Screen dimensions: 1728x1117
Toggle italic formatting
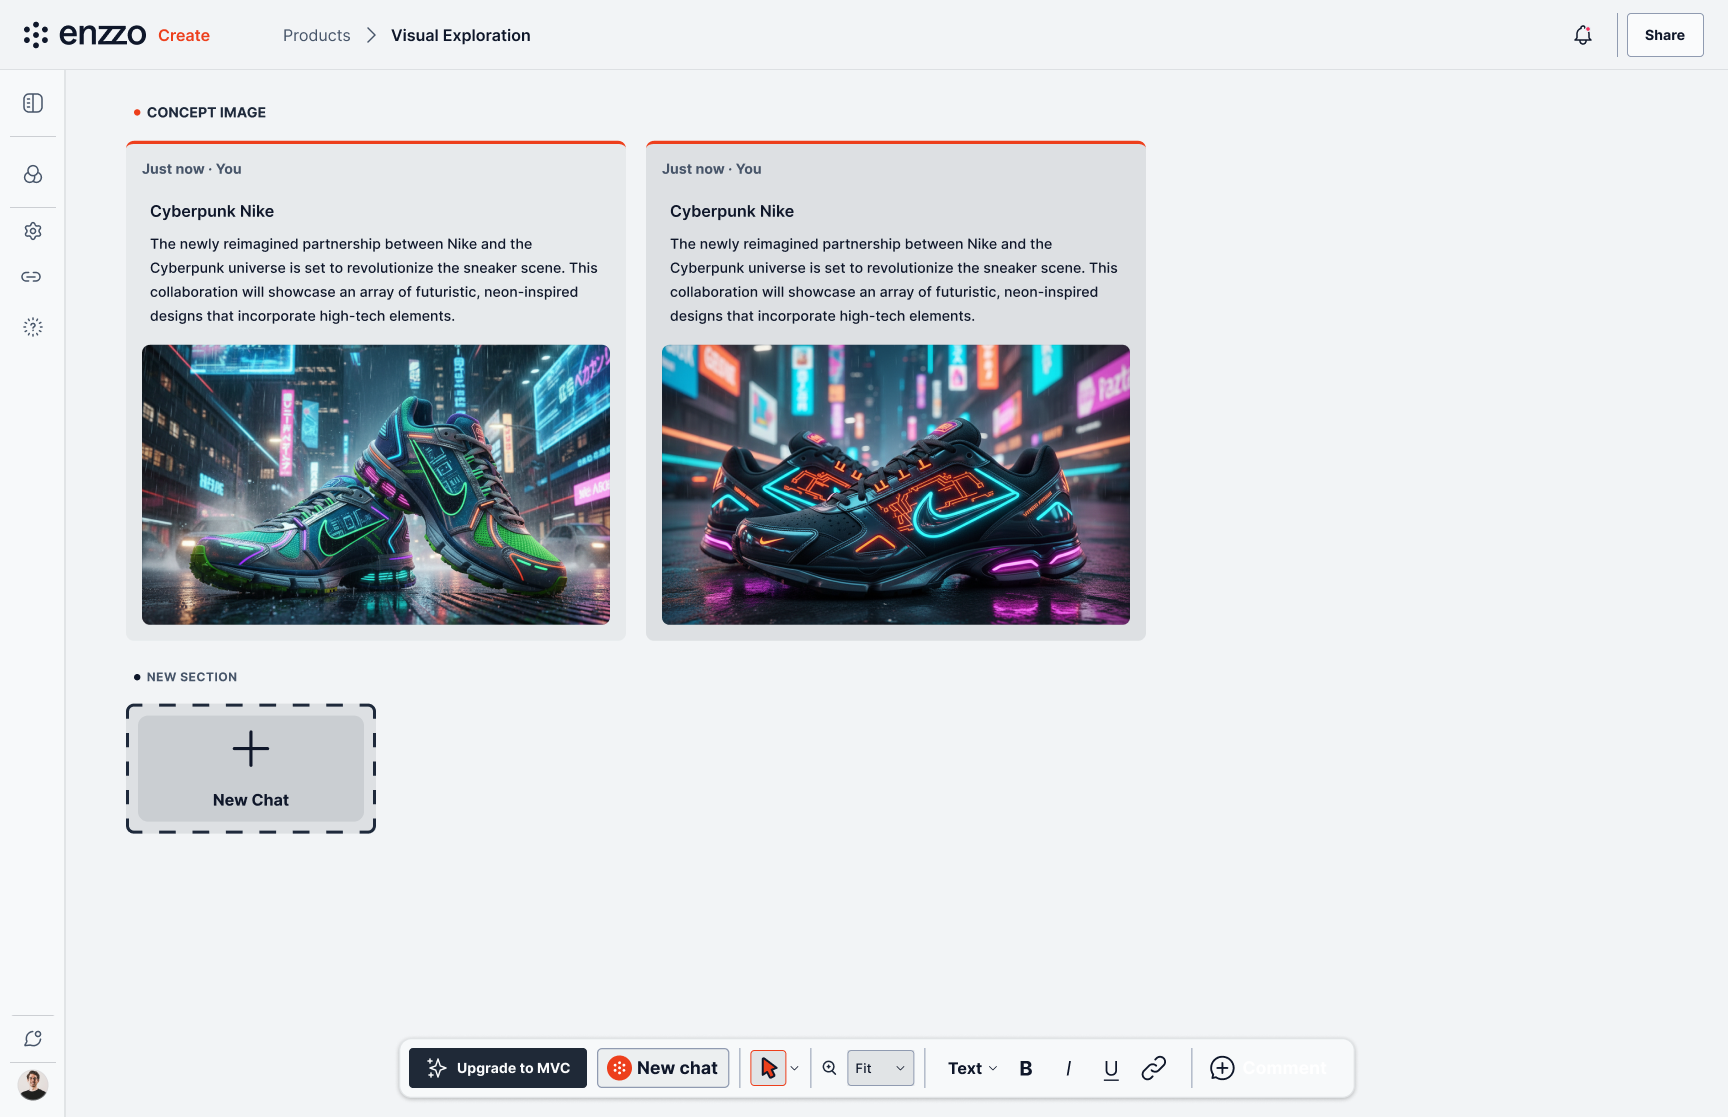click(x=1069, y=1068)
